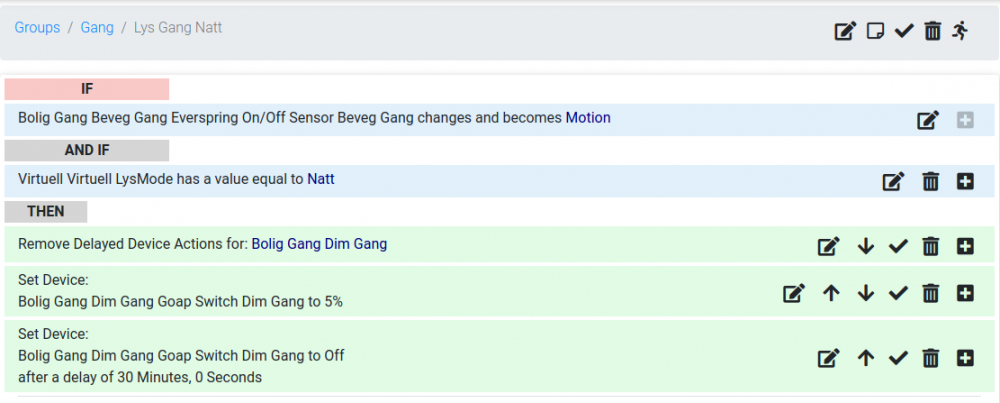Viewport: 1000px width, 403px height.
Task: Move the Dim Gang 5% action up
Action: point(830,293)
